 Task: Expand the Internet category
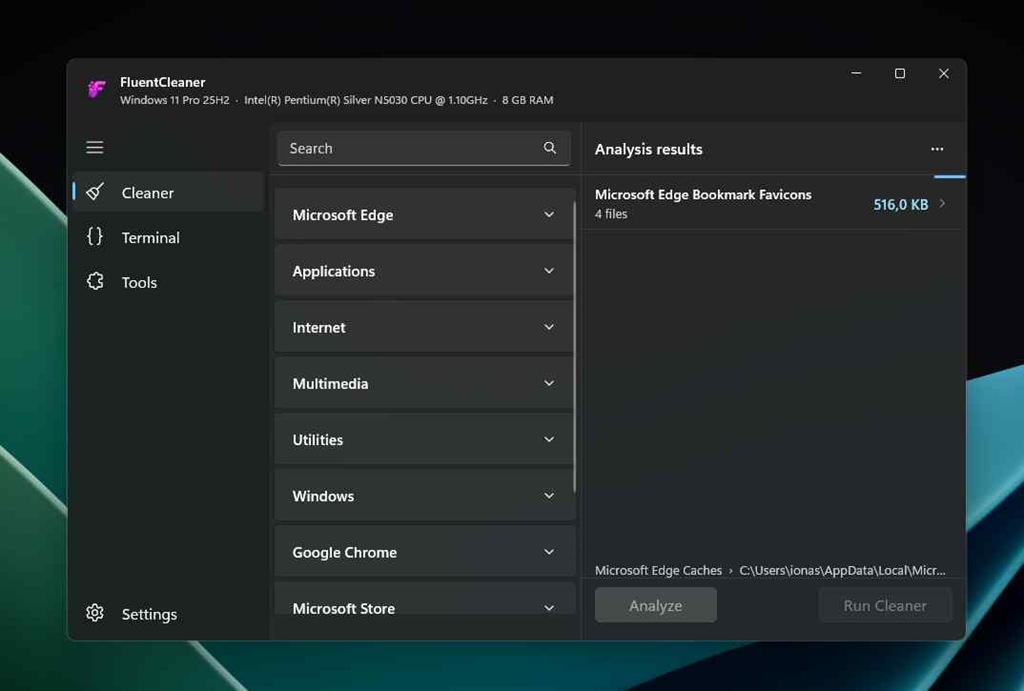(424, 327)
